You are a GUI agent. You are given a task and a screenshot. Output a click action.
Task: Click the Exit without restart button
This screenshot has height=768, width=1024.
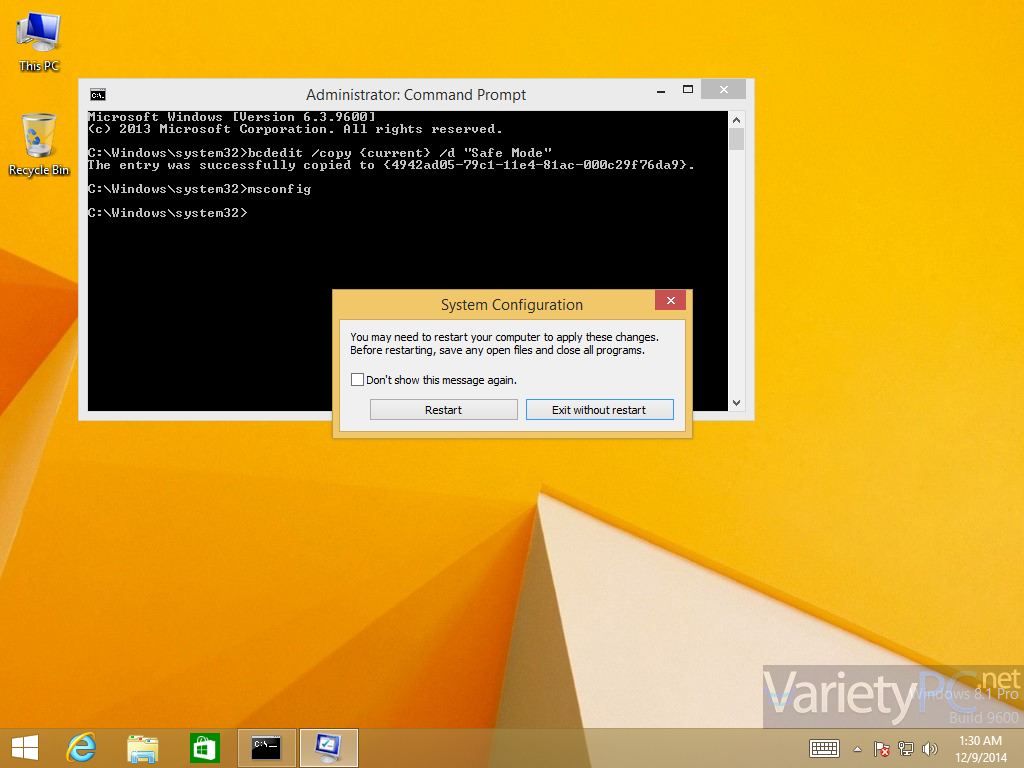pos(599,409)
